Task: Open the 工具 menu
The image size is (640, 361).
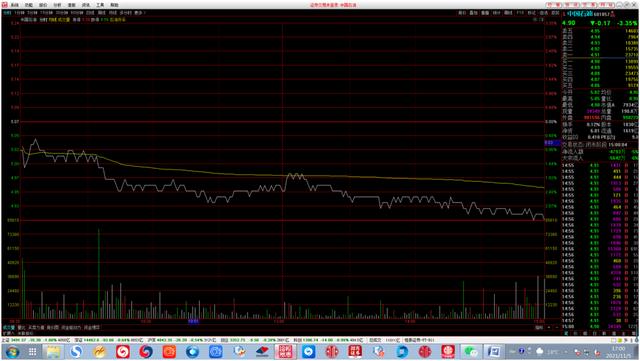Action: tap(100, 5)
